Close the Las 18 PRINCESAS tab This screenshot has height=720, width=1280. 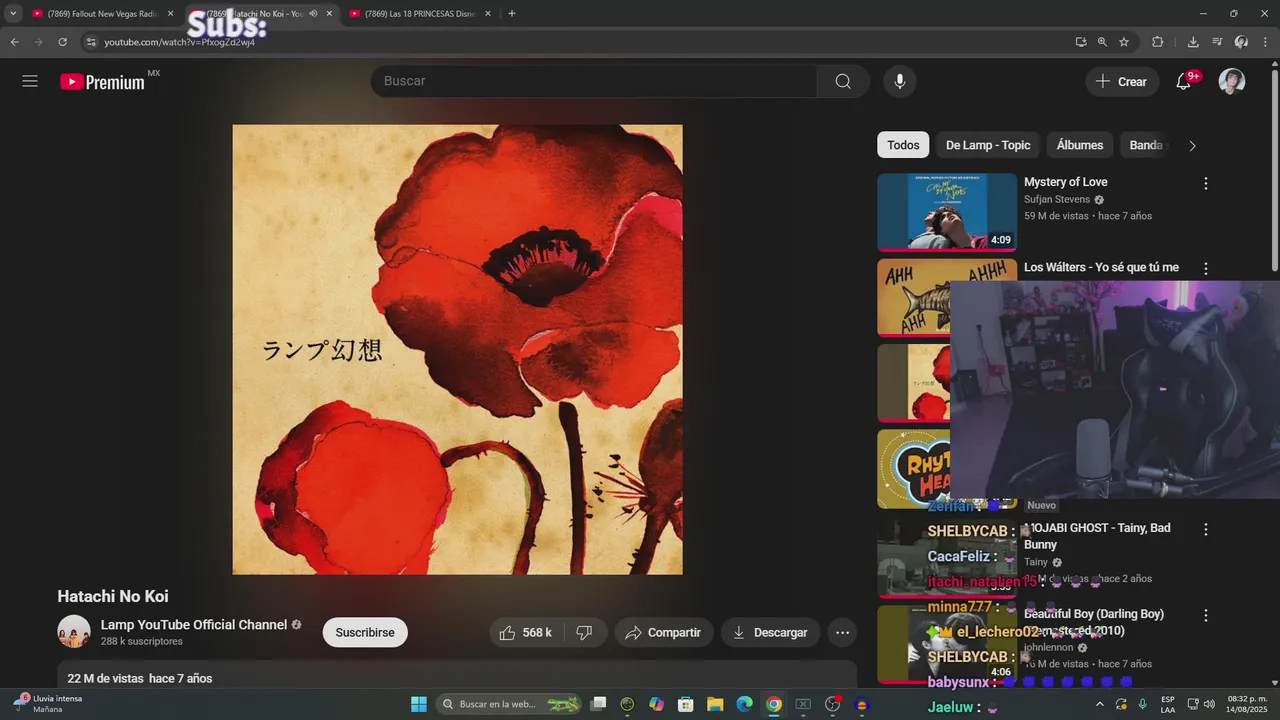click(488, 14)
